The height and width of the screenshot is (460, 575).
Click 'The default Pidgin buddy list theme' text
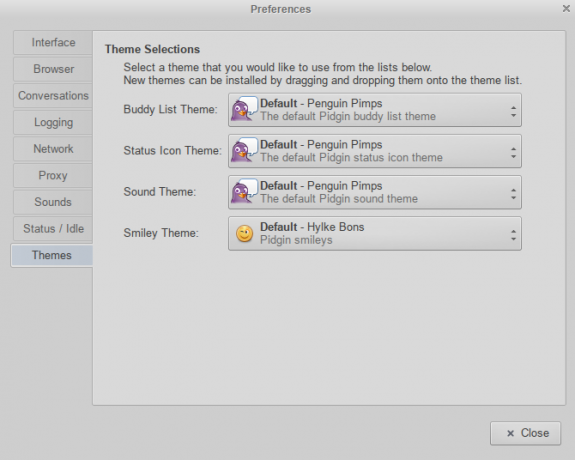[348, 116]
